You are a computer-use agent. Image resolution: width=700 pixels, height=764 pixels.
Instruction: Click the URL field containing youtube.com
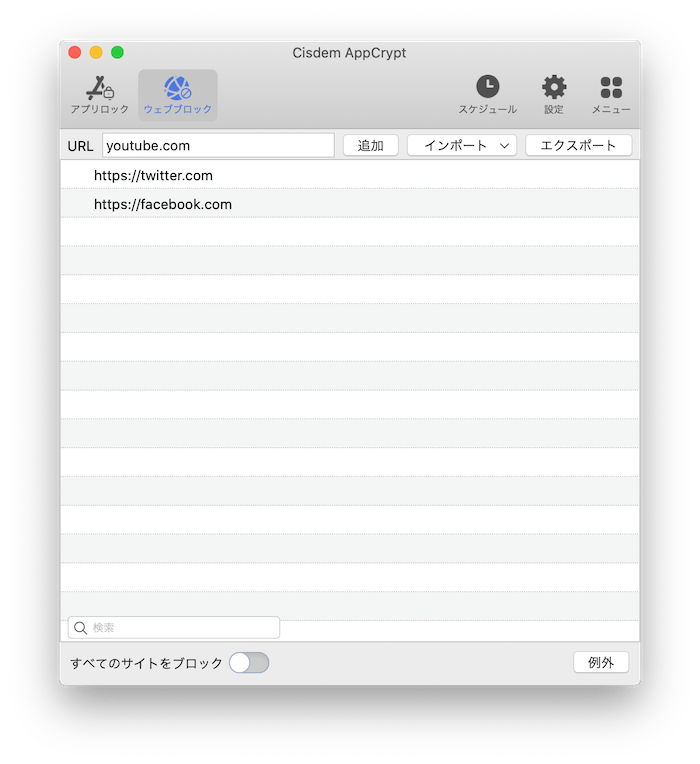218,146
